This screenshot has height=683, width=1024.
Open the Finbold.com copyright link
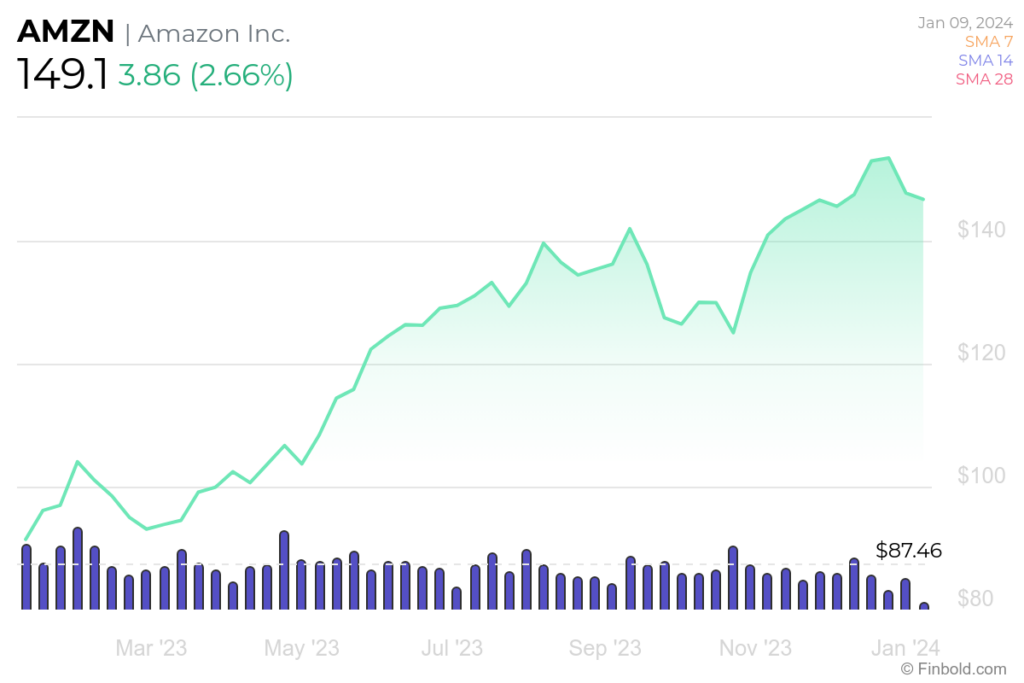click(x=953, y=669)
